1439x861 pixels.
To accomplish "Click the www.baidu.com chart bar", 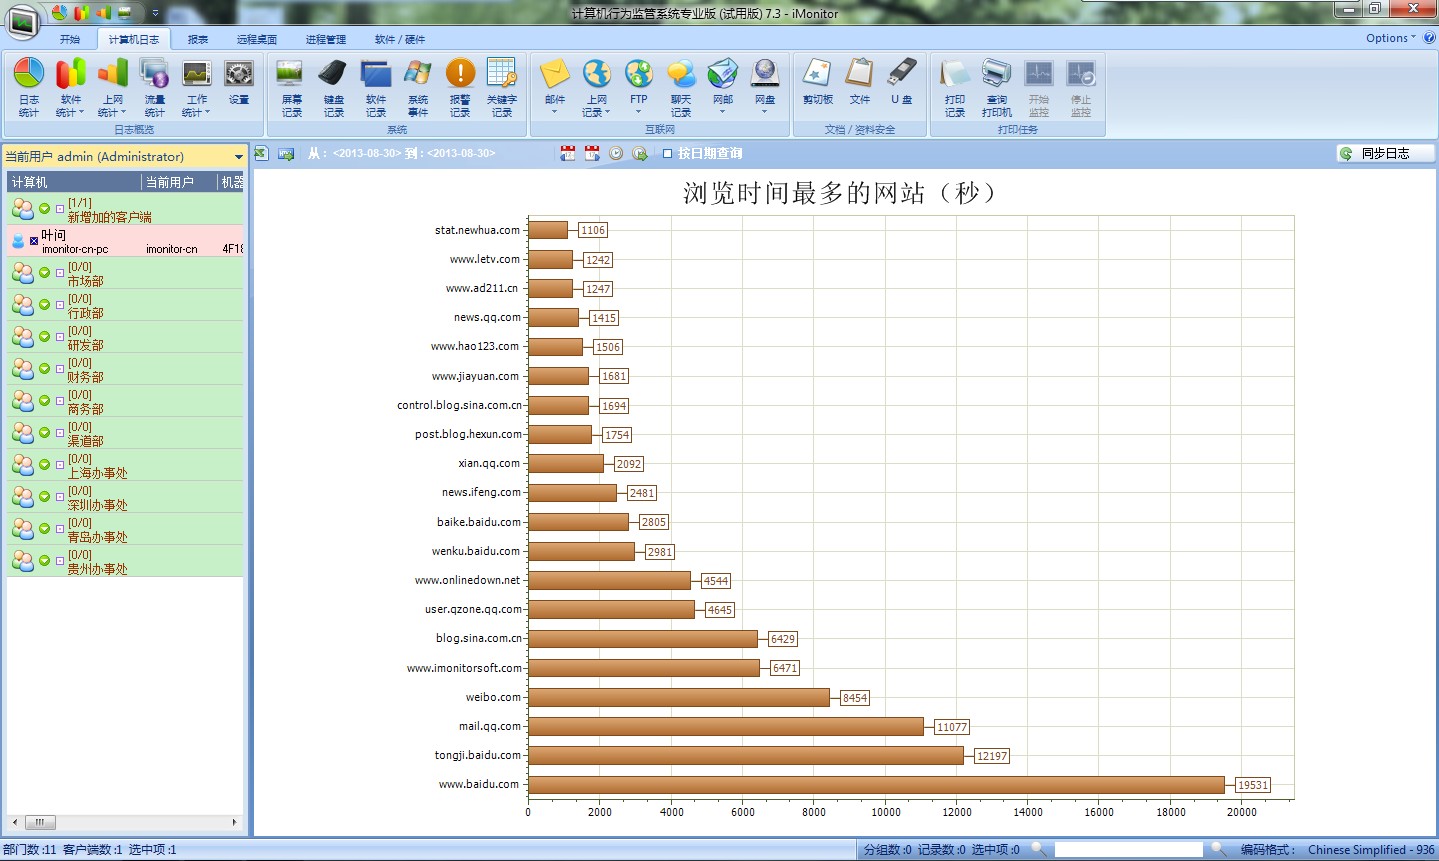I will click(876, 785).
